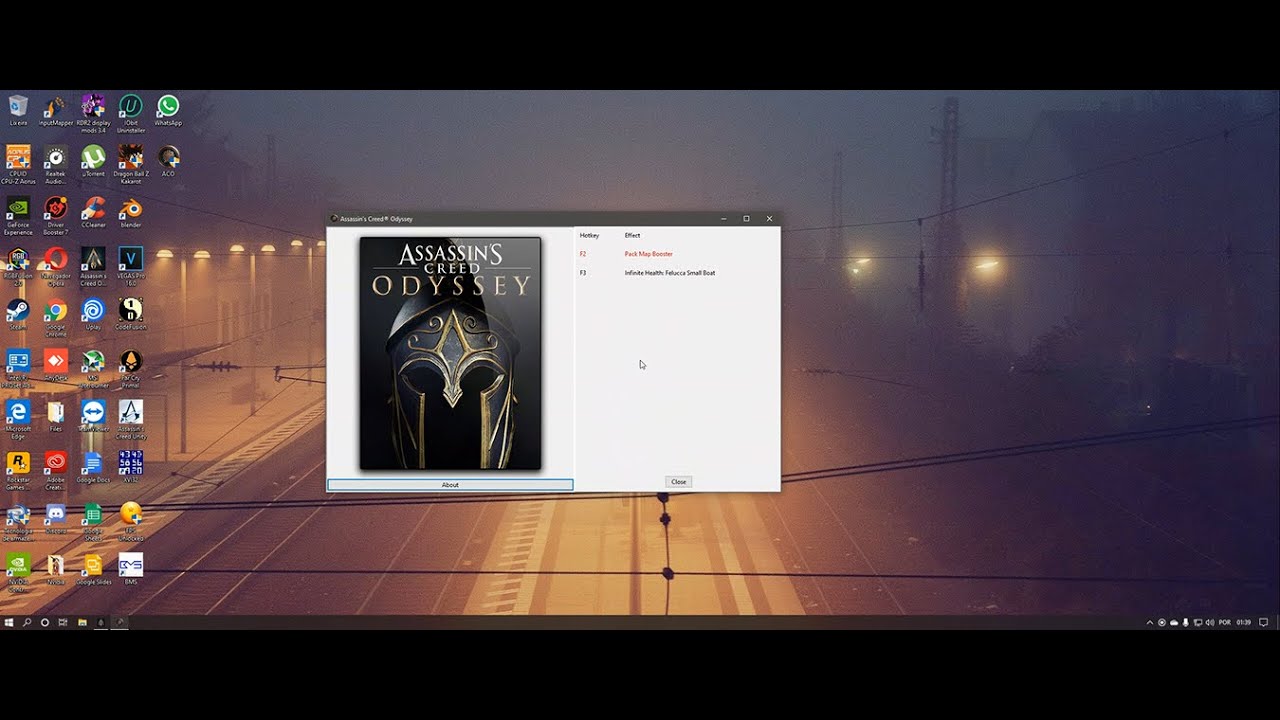Open the AnyDesk desktop shortcut

coord(55,365)
